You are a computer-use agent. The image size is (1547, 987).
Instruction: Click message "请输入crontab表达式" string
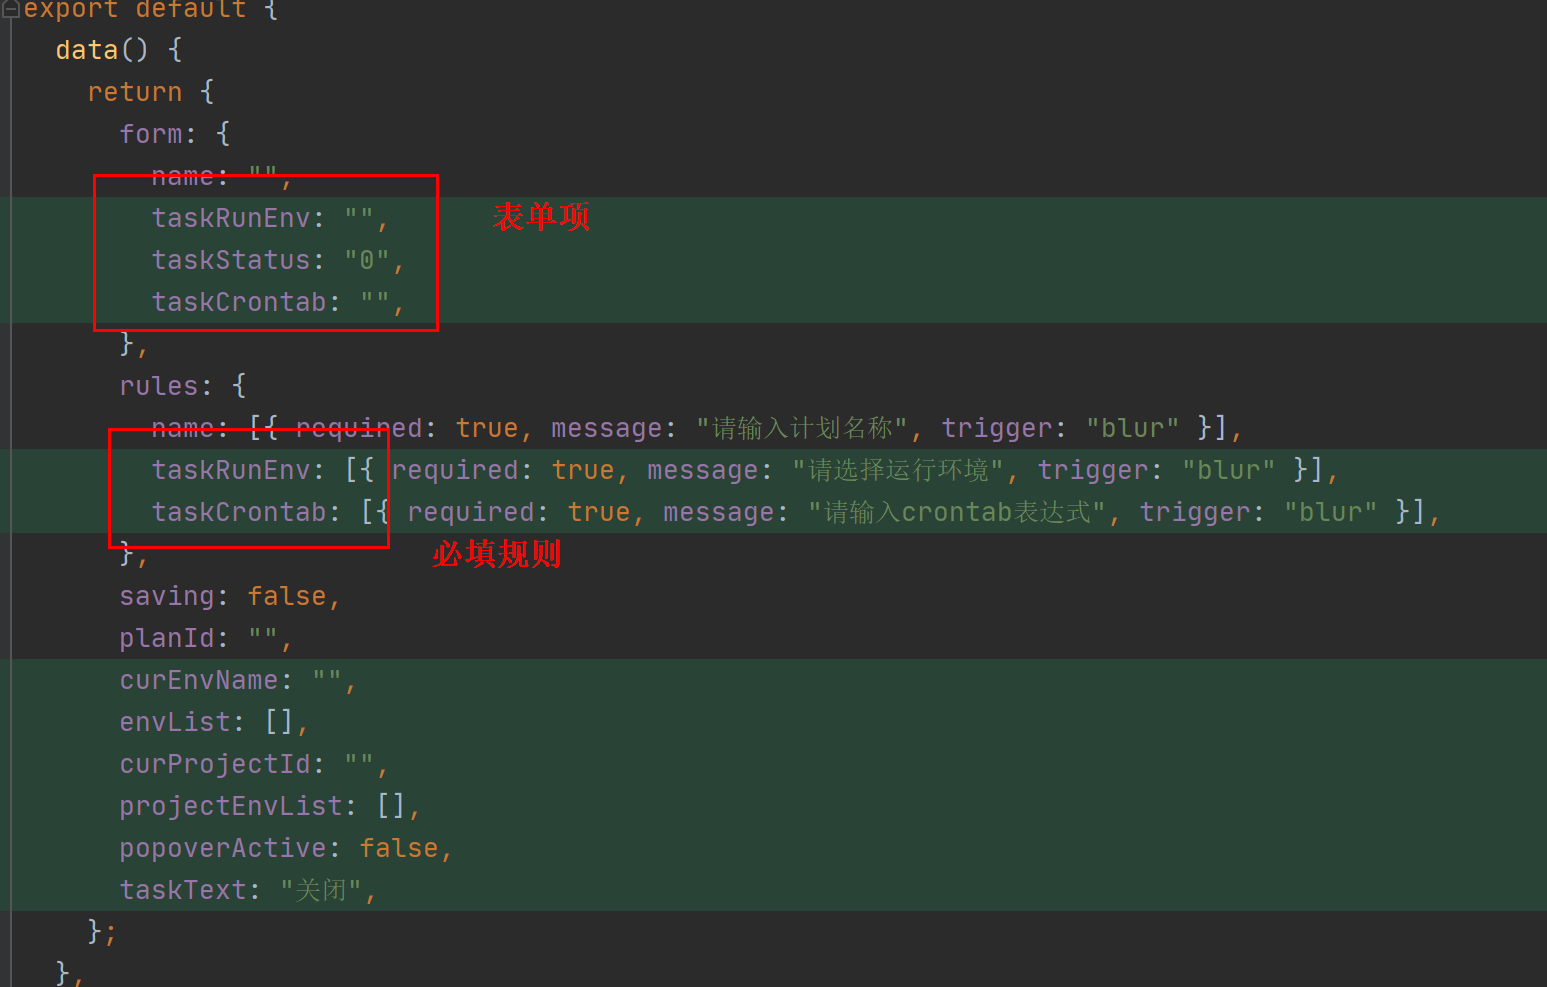(957, 512)
